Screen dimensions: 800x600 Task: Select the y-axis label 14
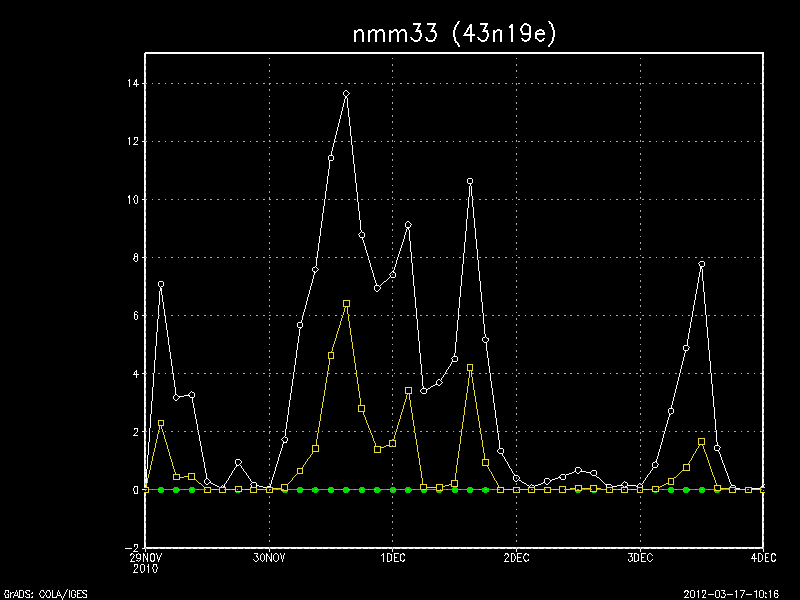pyautogui.click(x=133, y=84)
